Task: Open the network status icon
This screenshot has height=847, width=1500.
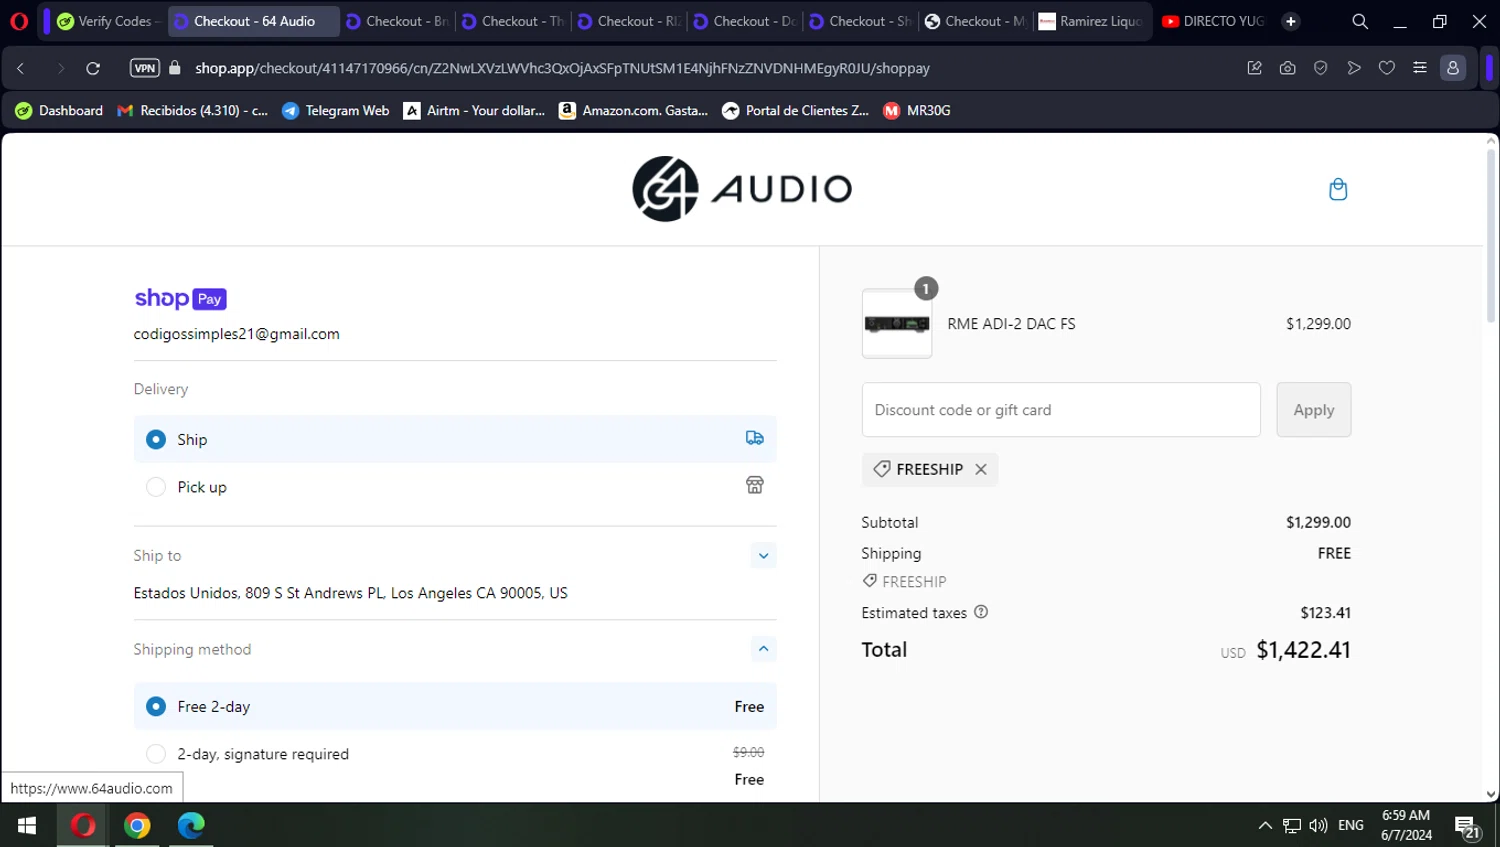Action: pyautogui.click(x=1292, y=826)
